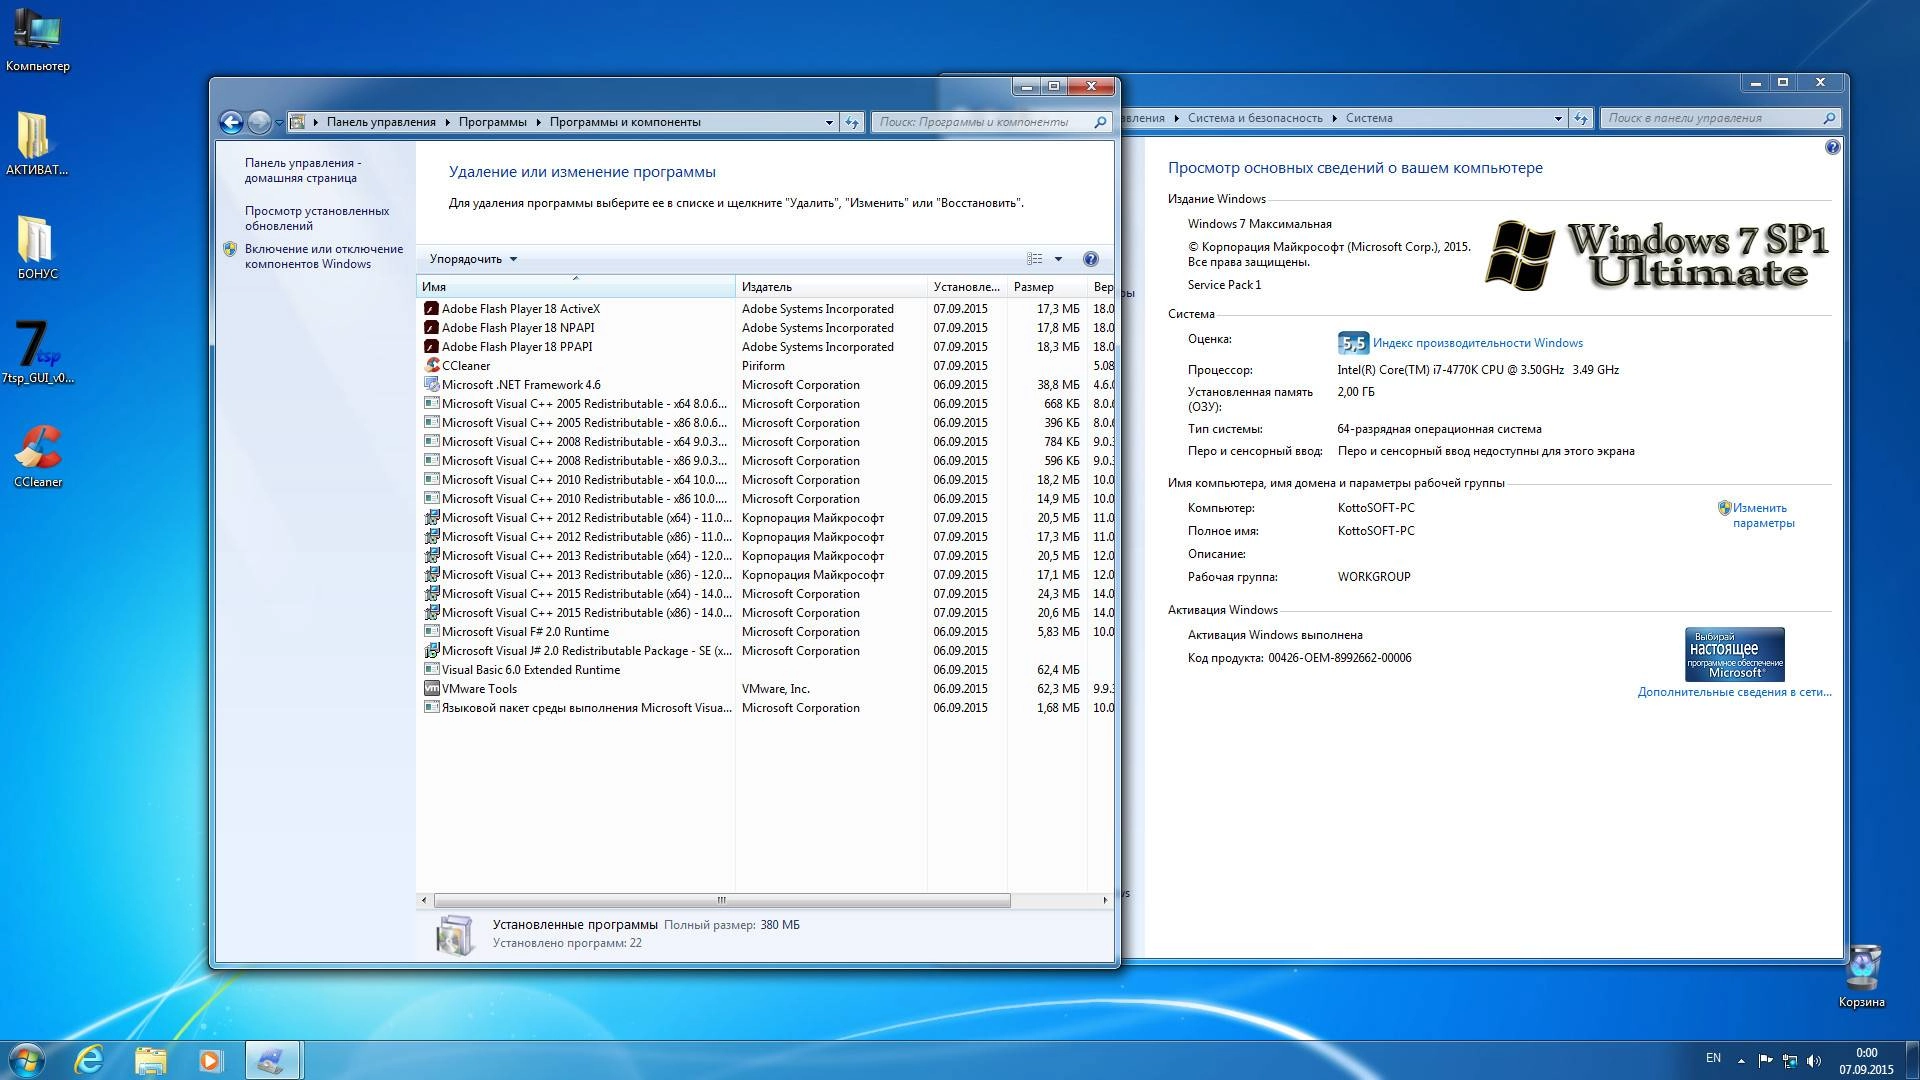The width and height of the screenshot is (1920, 1080).
Task: Open the Компьютер desktop icon
Action: [37, 40]
